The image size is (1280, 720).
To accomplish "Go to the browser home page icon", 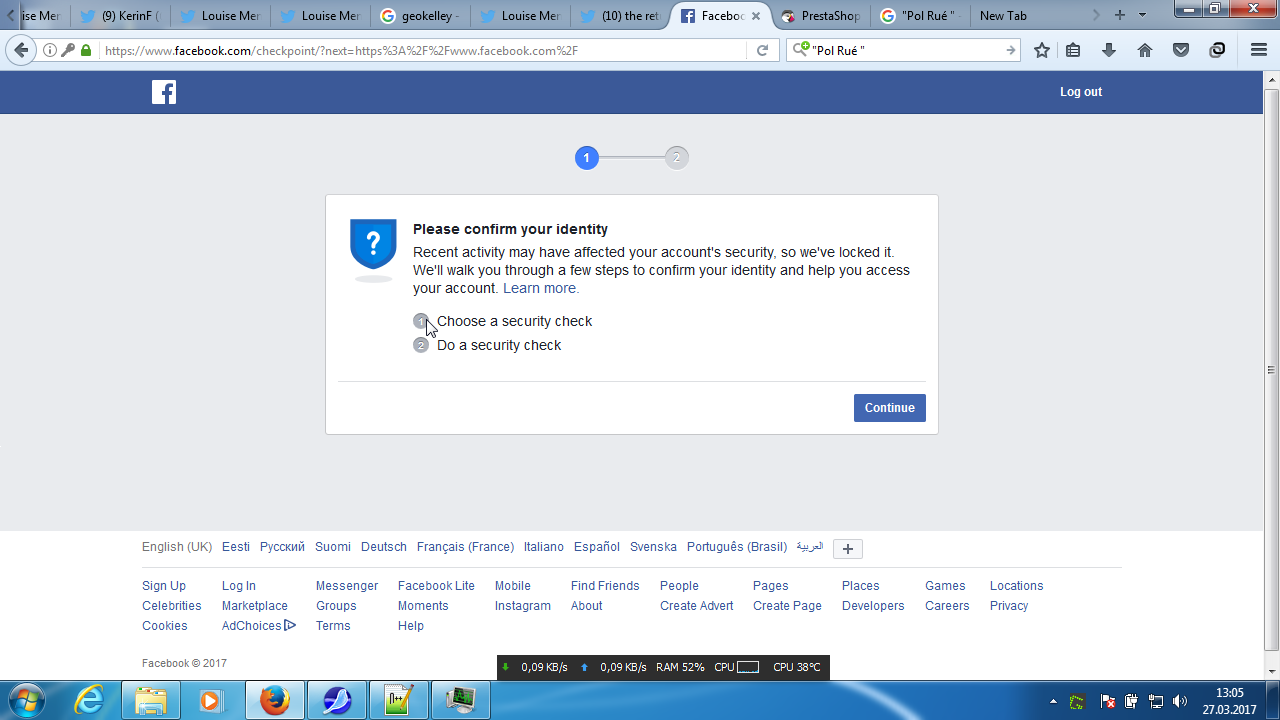I will click(x=1145, y=50).
